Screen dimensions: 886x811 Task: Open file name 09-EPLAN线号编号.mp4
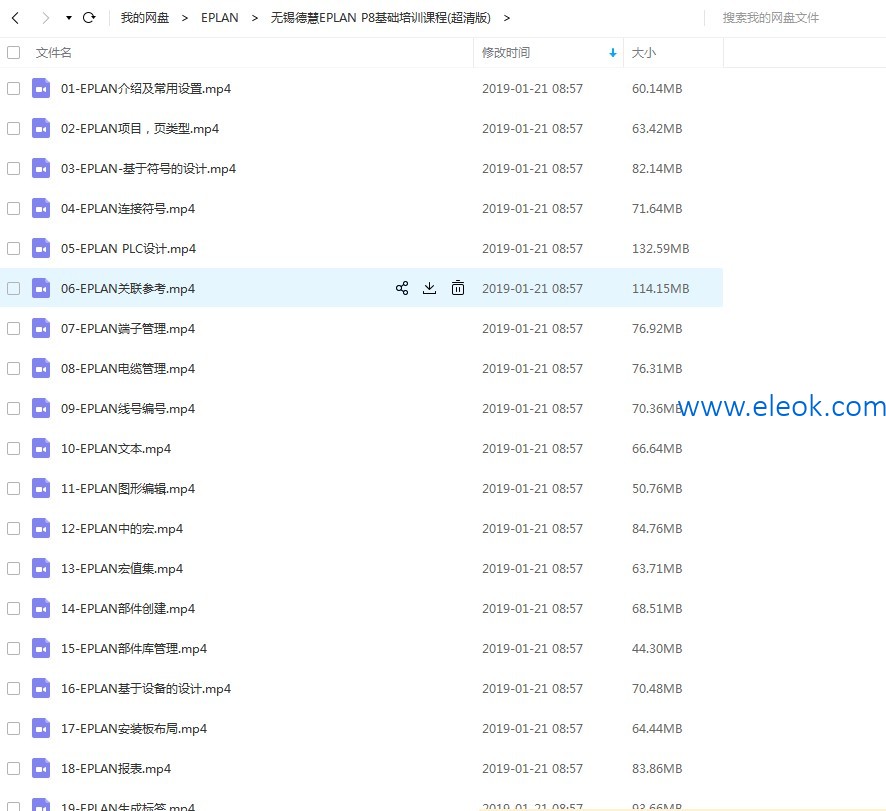click(128, 409)
